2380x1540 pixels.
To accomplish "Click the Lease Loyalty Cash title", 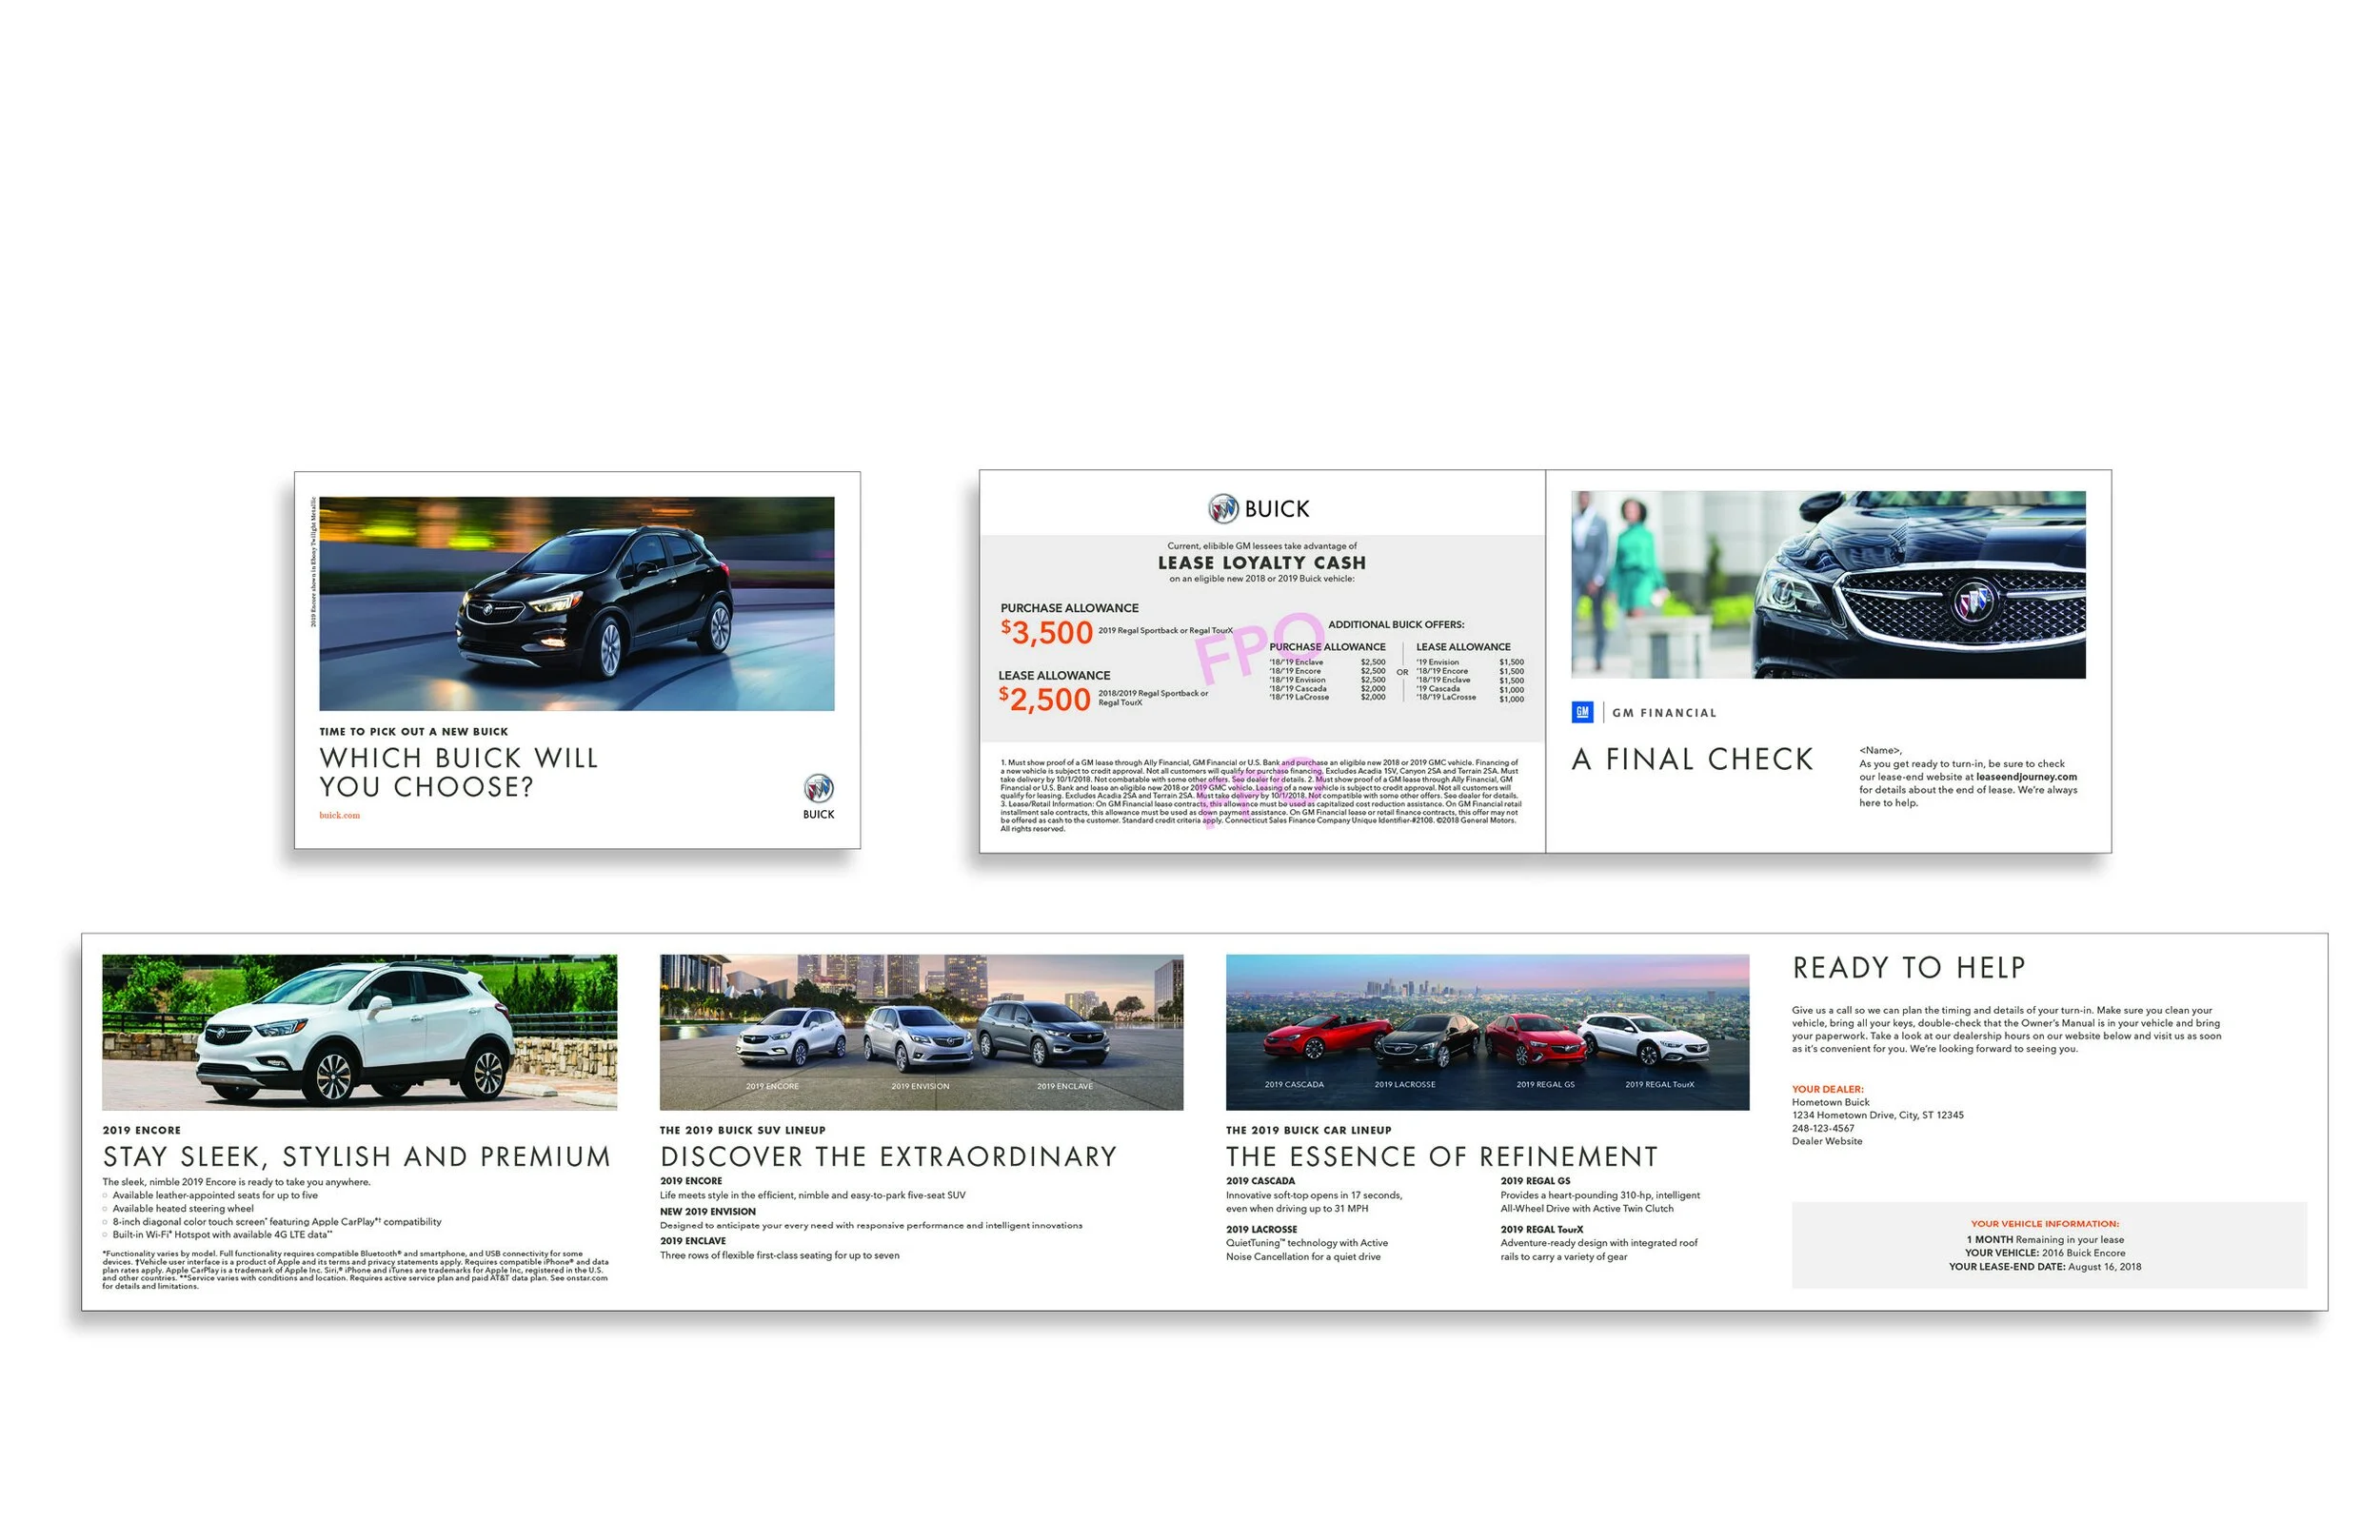I will (x=1261, y=563).
